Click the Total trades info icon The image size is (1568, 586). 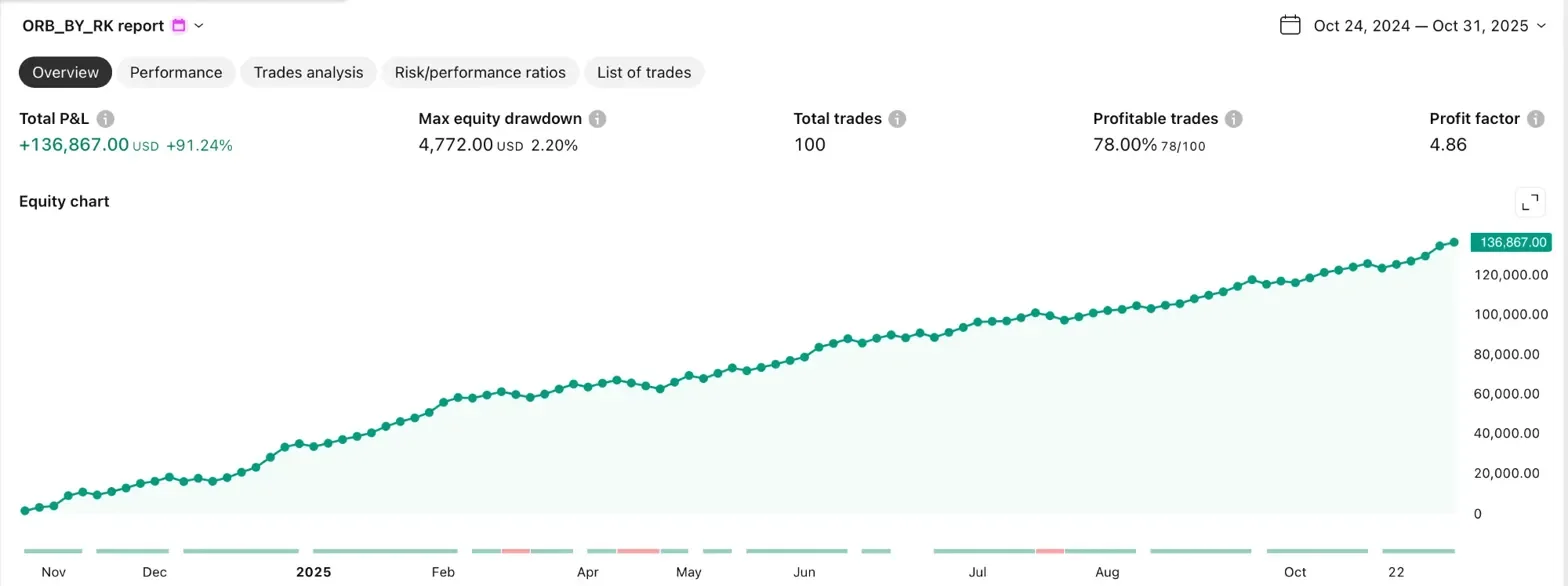pyautogui.click(x=897, y=119)
